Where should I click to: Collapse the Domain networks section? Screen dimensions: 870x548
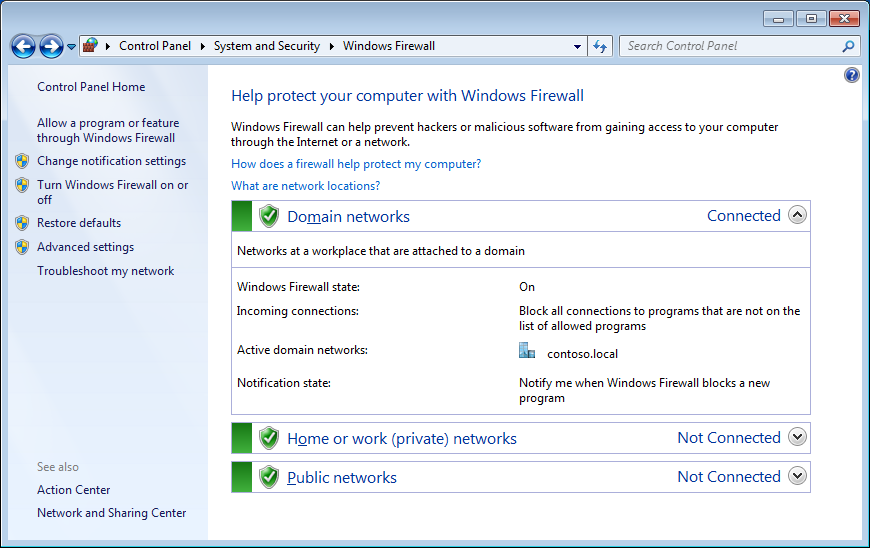[797, 215]
